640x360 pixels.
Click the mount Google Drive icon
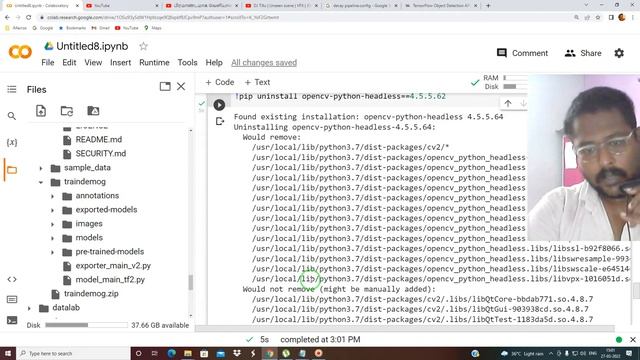tap(93, 111)
